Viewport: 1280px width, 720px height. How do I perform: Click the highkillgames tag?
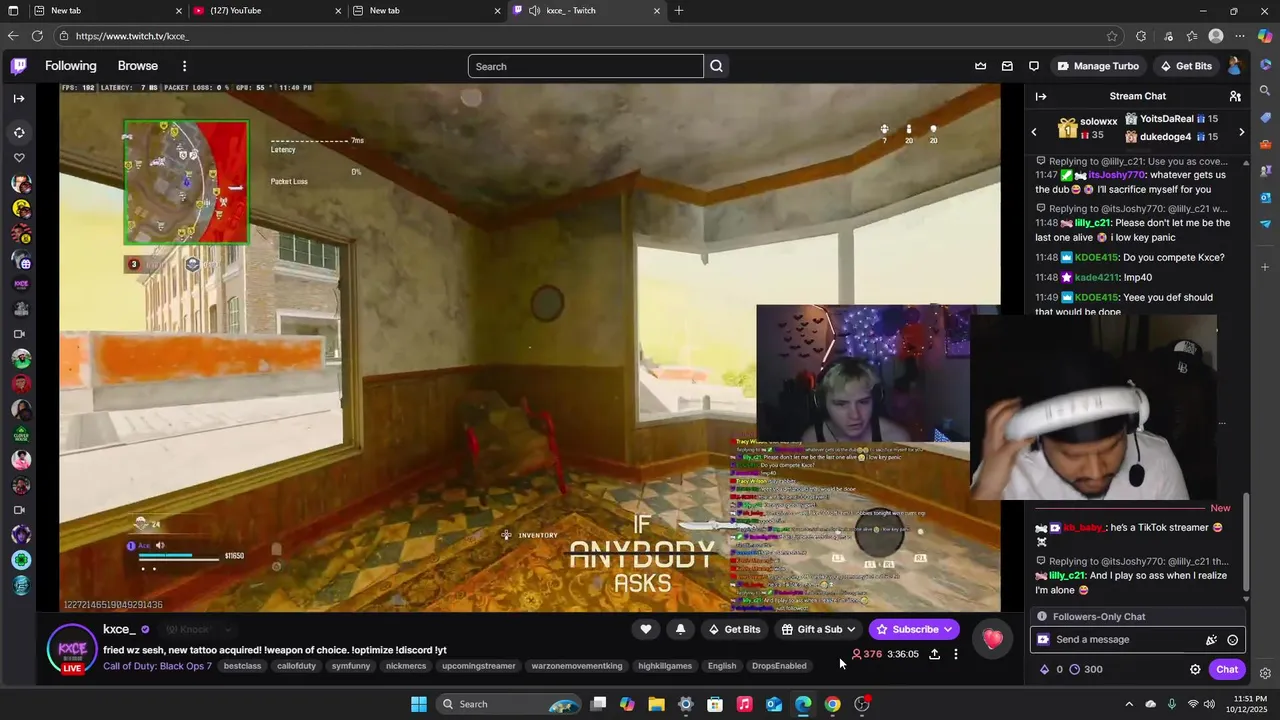(x=665, y=666)
